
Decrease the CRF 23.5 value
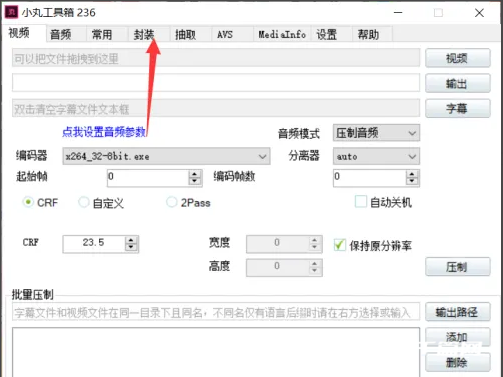(131, 247)
